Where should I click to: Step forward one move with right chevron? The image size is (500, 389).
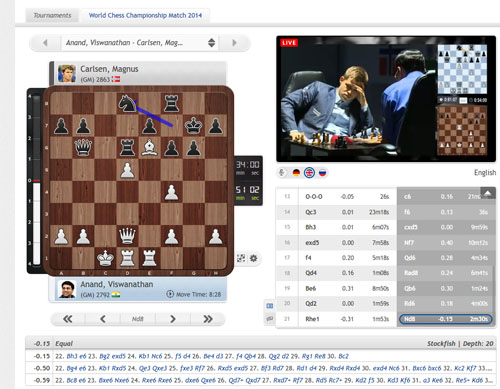pyautogui.click(x=172, y=319)
